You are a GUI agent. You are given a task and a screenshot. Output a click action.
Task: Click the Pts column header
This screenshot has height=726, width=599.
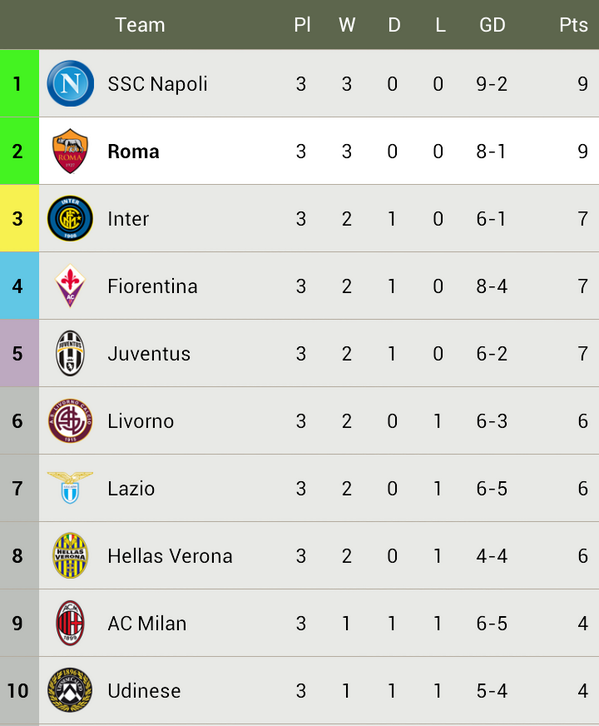(573, 25)
